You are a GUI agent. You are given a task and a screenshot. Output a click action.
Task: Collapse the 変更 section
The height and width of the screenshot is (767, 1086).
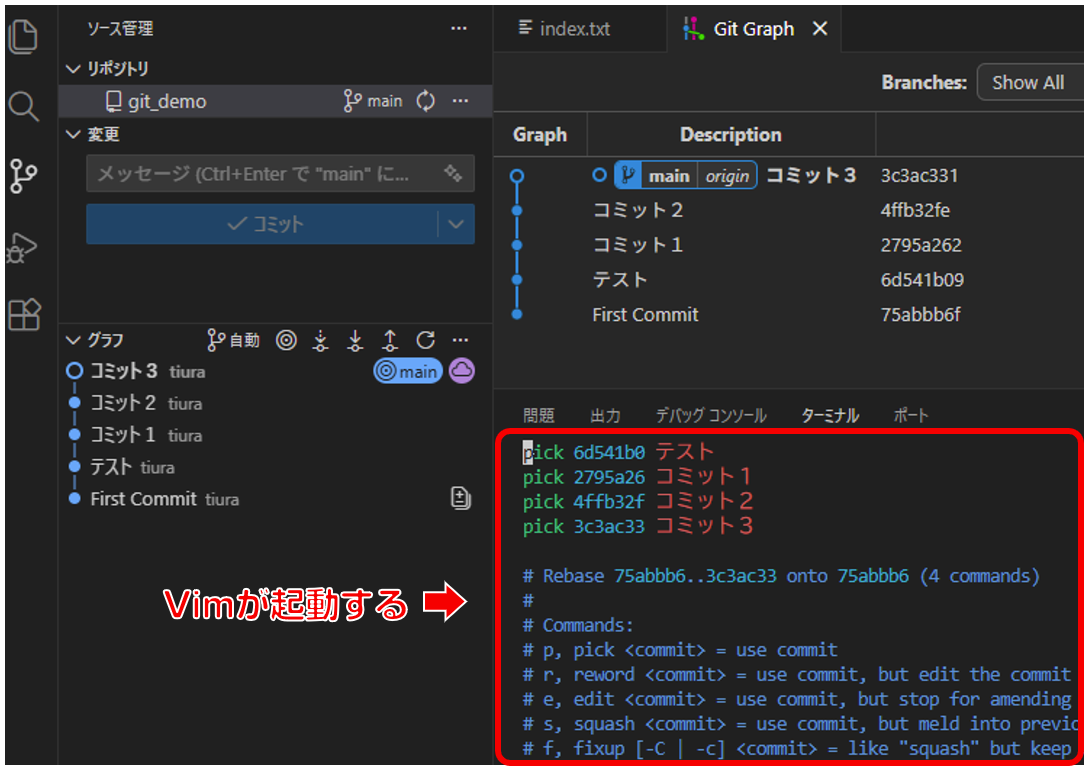(x=72, y=134)
